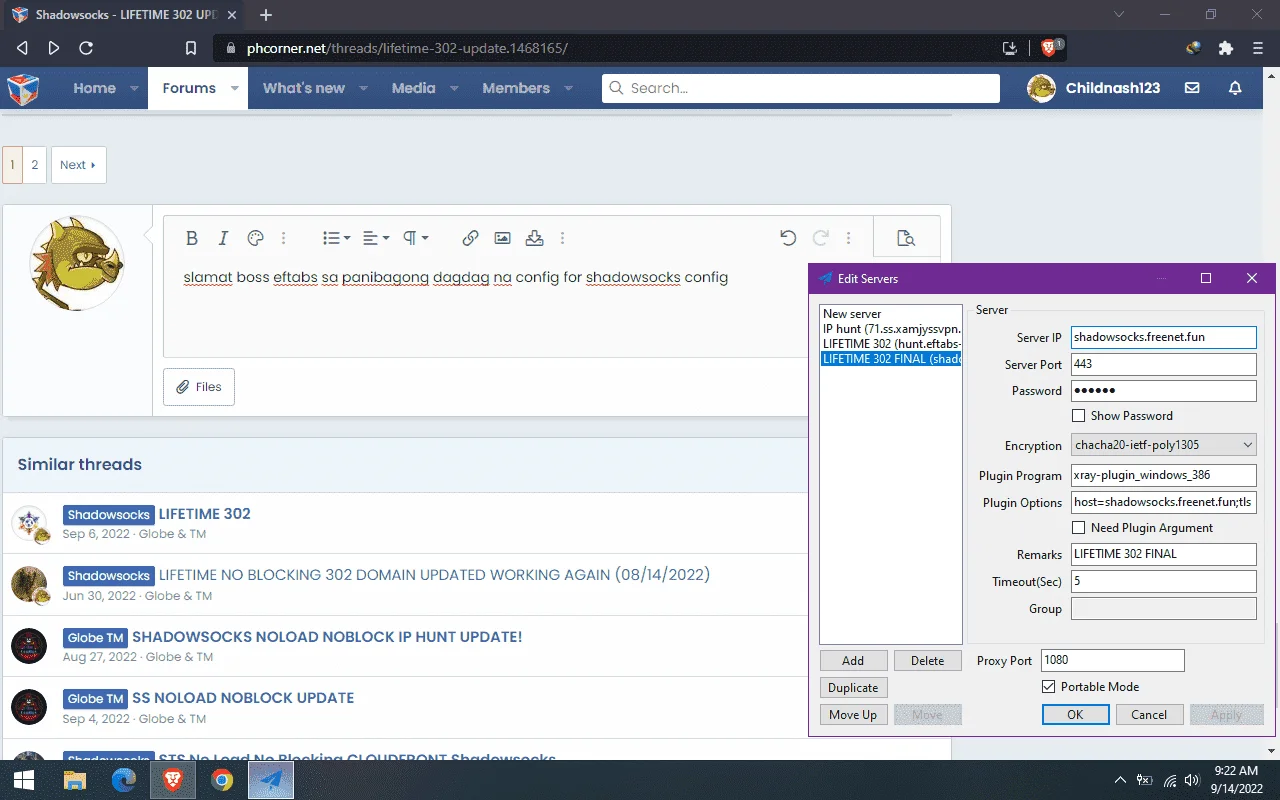Open the text color palette tool

click(255, 238)
